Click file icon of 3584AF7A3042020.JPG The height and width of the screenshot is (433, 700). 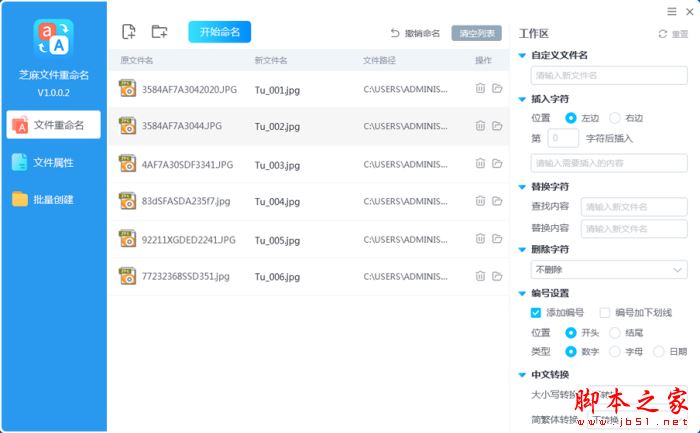coord(128,88)
